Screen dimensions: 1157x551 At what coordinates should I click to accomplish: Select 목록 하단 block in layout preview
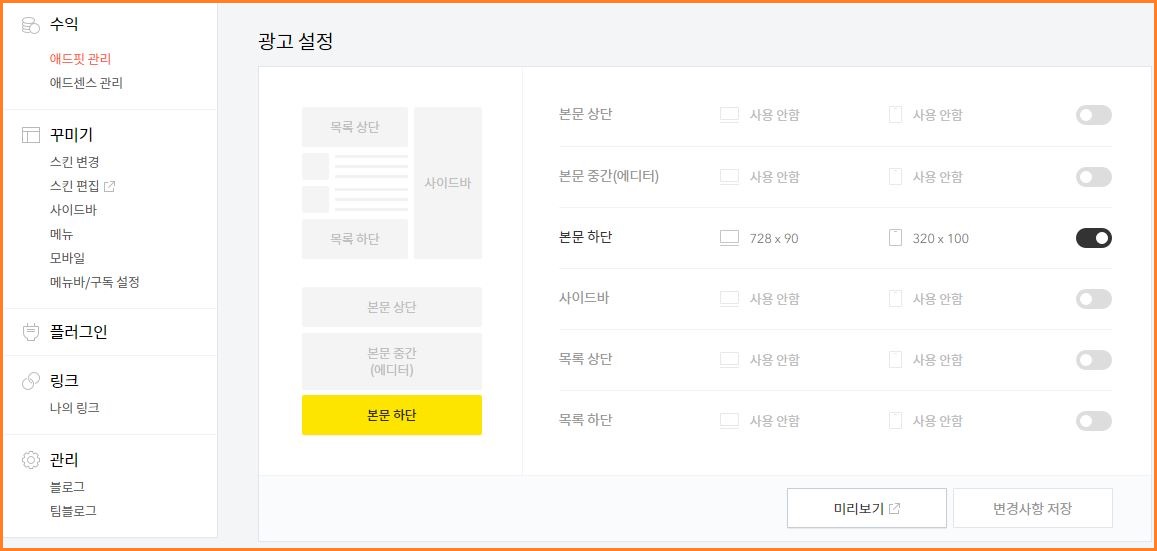point(355,239)
